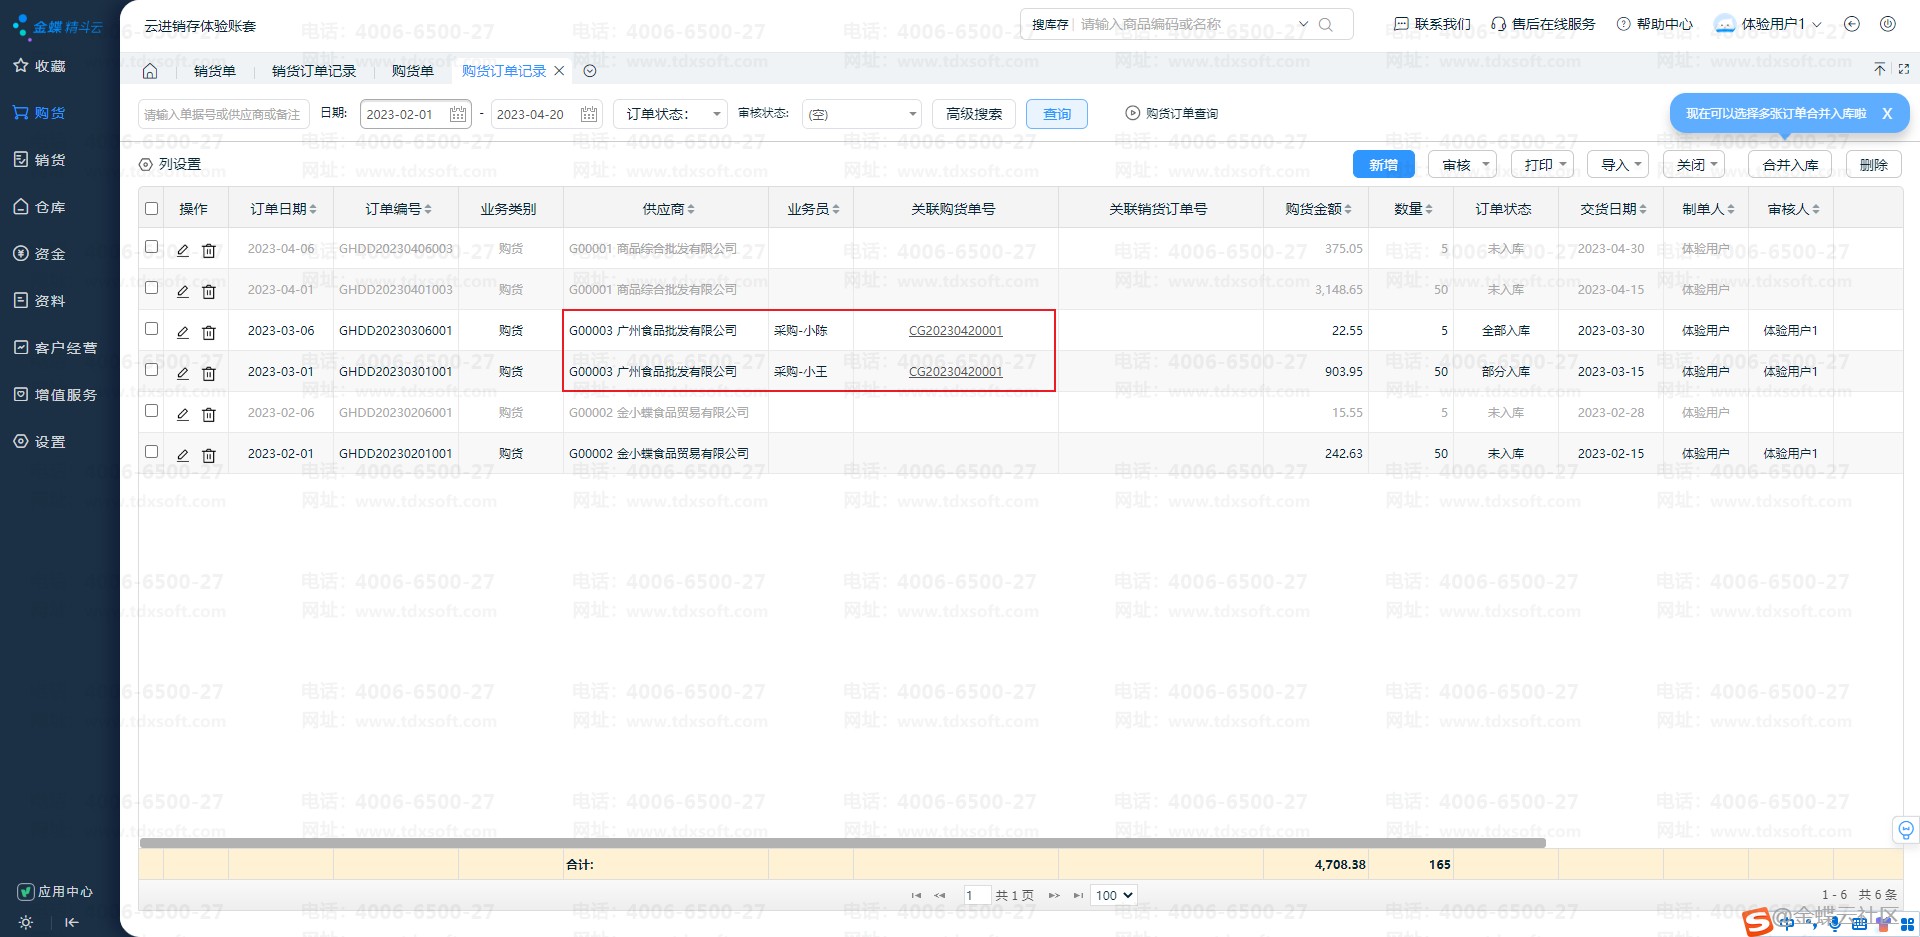
Task: Switch to the 销货单 tab
Action: tap(214, 71)
